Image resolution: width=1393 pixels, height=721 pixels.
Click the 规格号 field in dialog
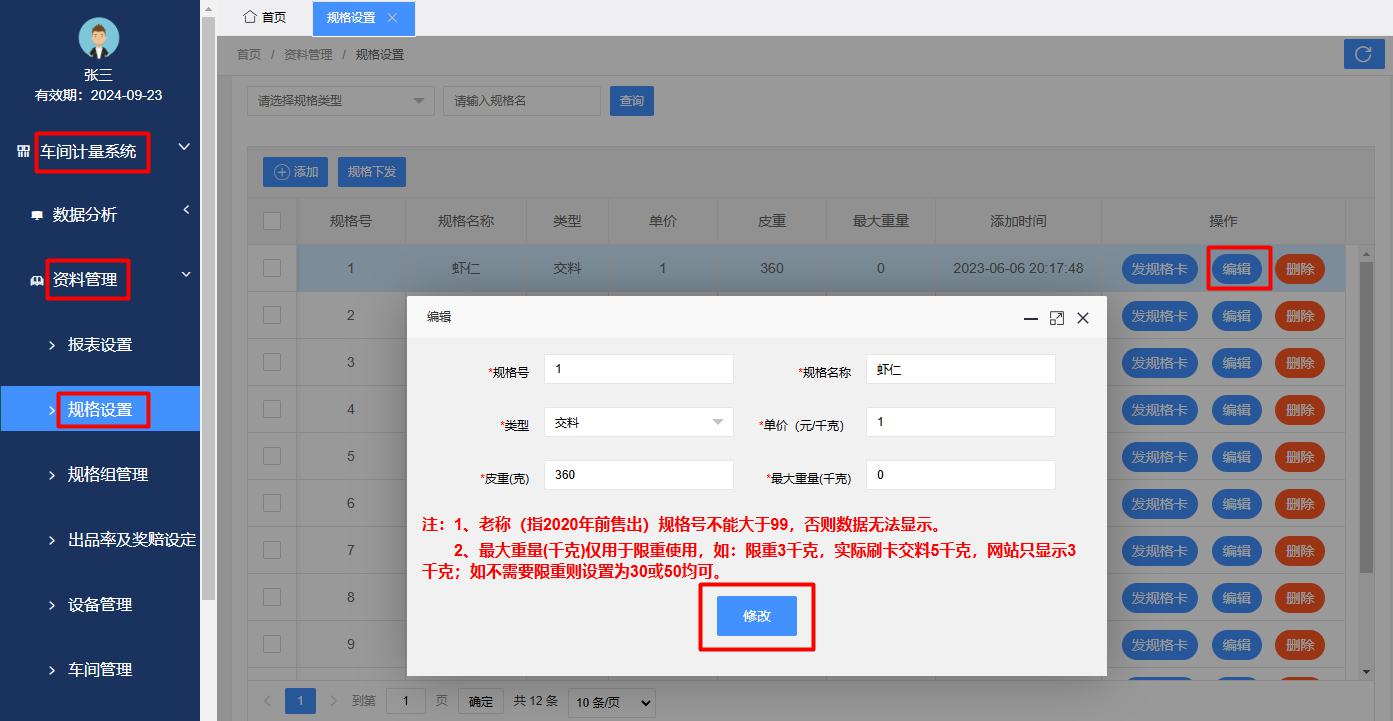click(639, 369)
